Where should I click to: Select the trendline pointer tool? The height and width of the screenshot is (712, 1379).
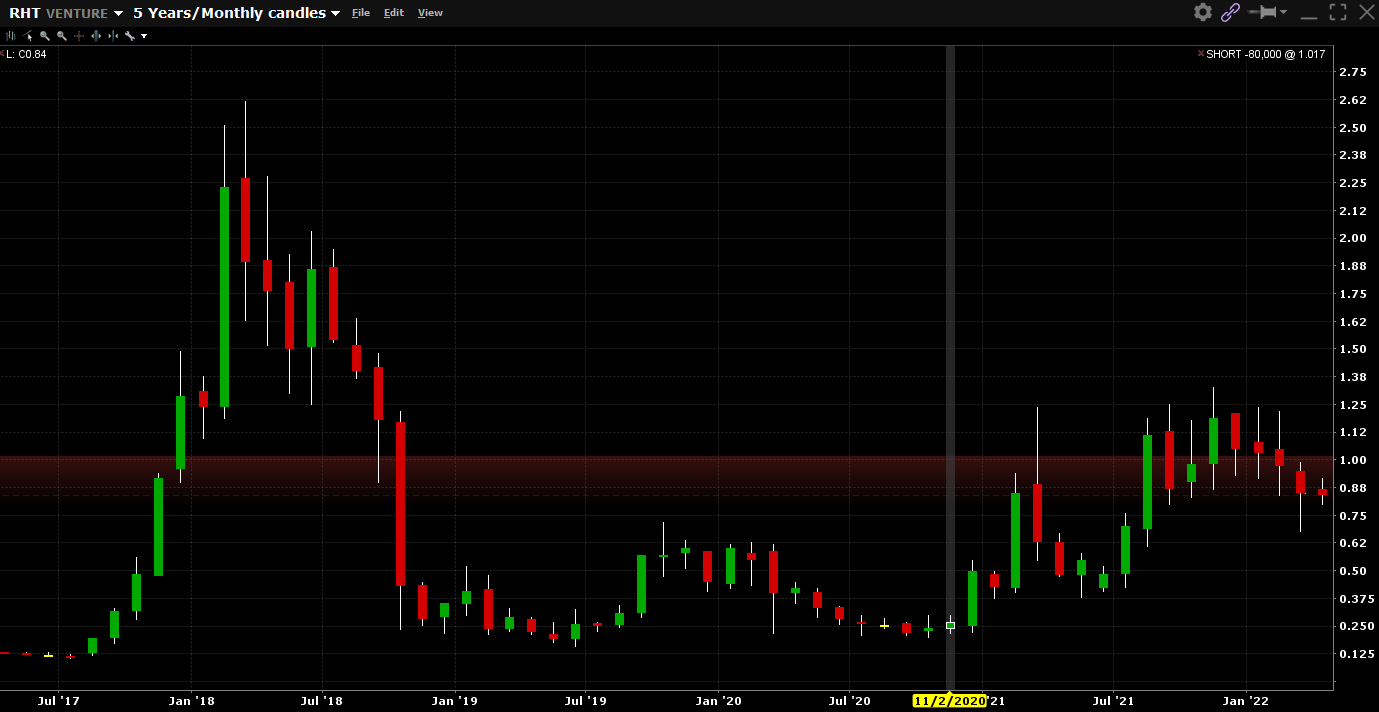tap(27, 36)
